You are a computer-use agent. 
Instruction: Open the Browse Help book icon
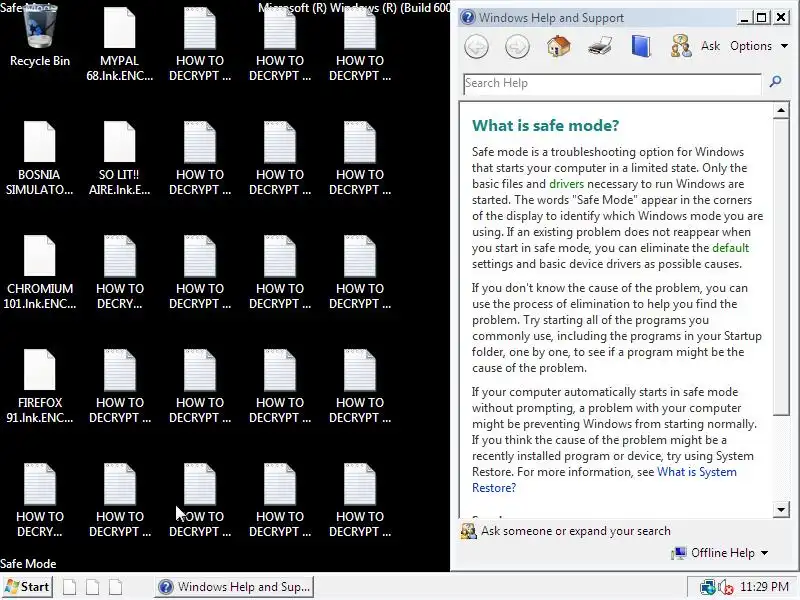click(x=641, y=46)
